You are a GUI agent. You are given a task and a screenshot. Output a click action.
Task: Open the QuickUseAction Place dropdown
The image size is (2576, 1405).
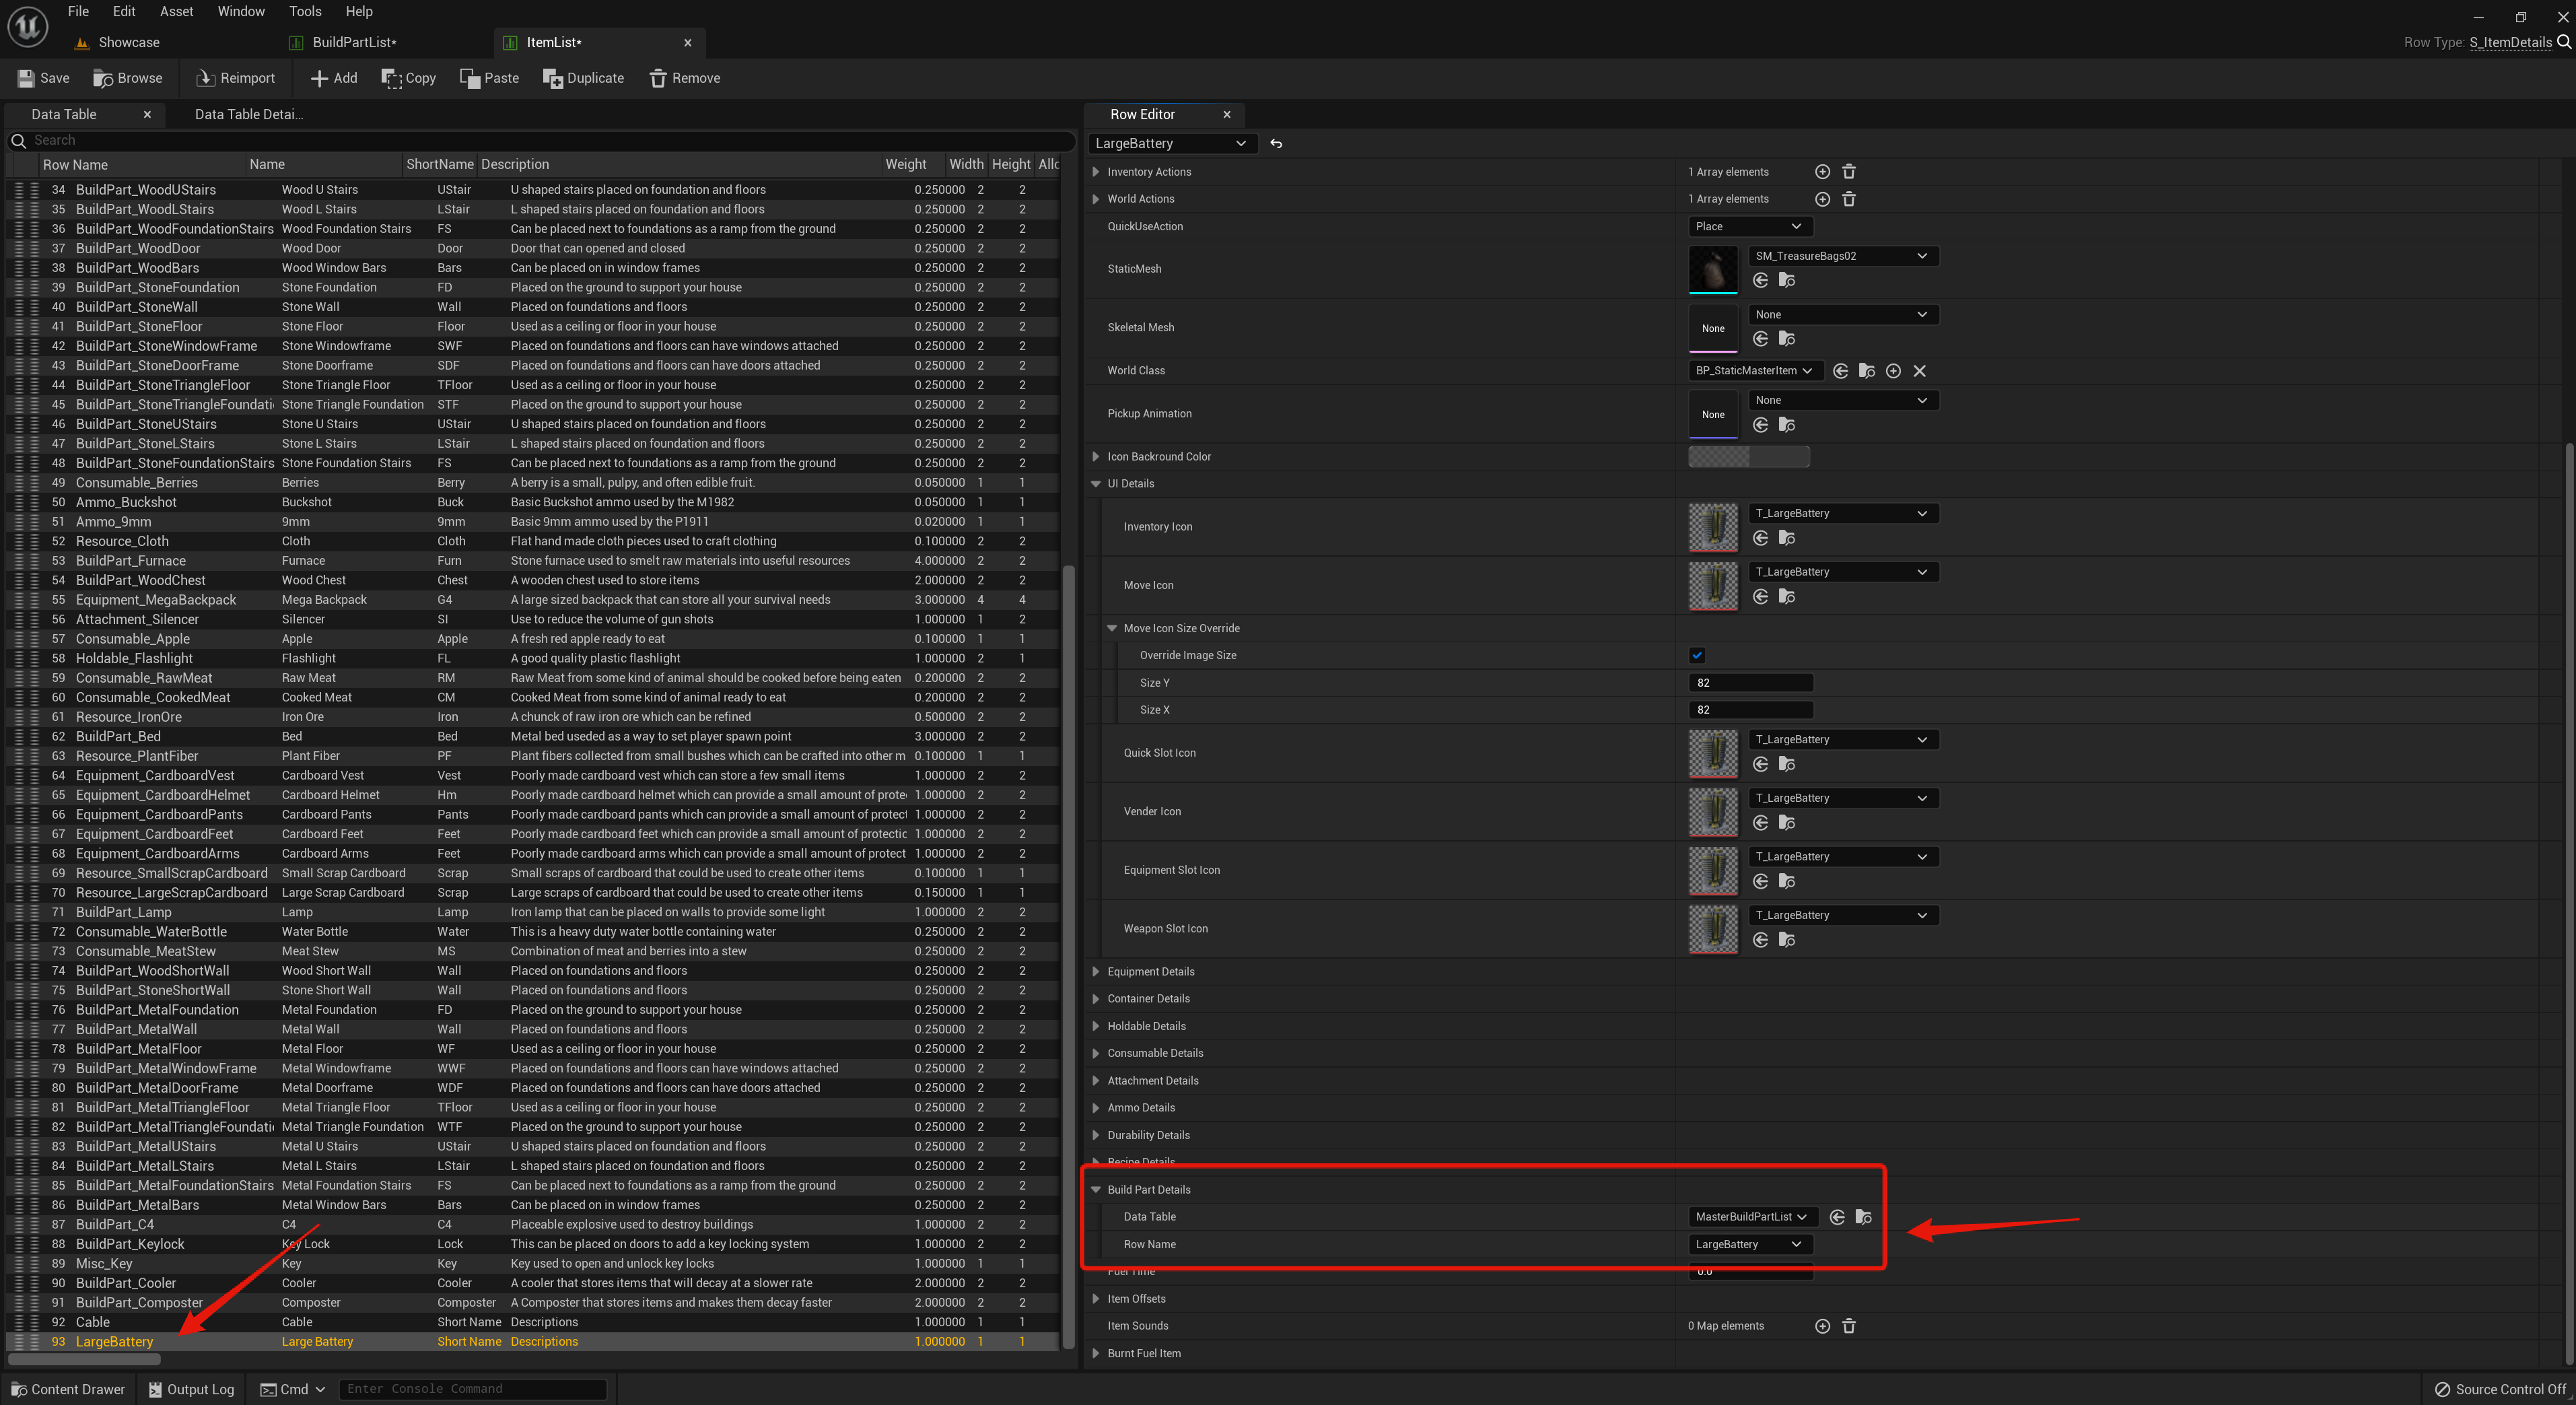pos(1750,226)
